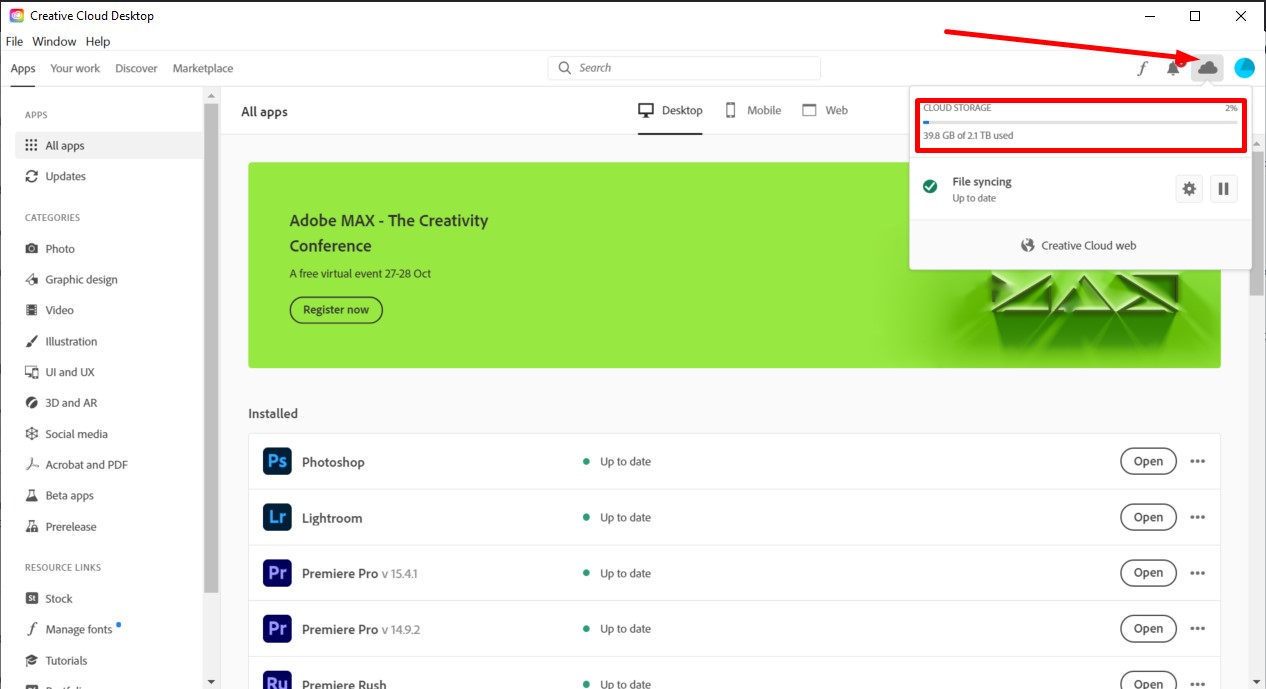Go to the Marketplace tab

(x=203, y=68)
